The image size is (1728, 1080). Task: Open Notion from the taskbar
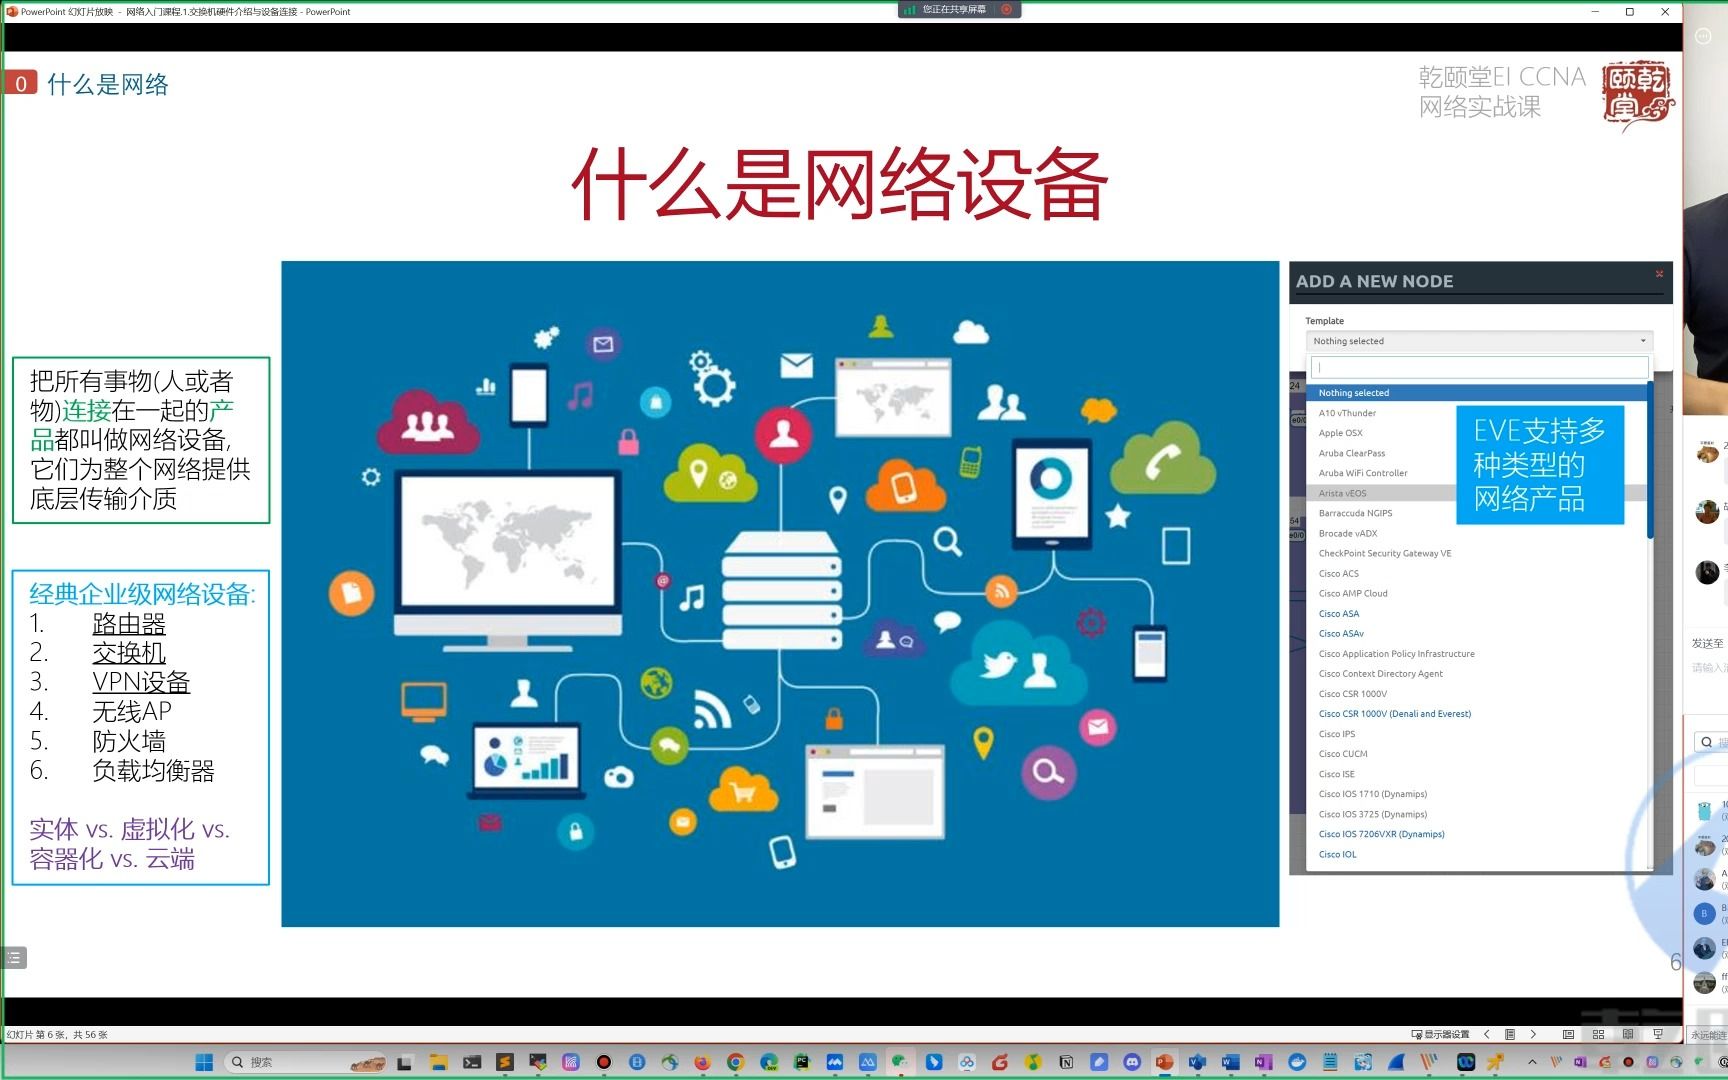click(x=1066, y=1062)
